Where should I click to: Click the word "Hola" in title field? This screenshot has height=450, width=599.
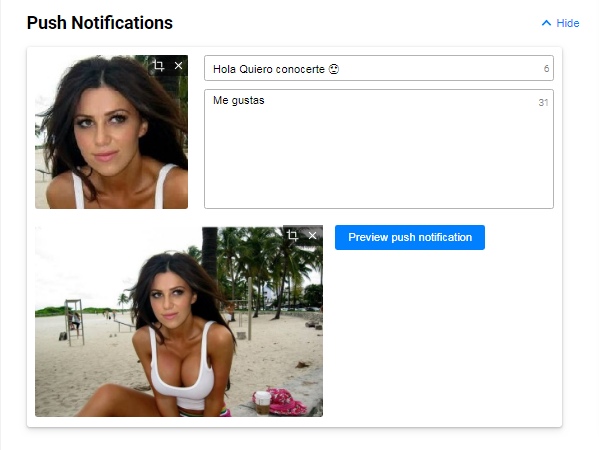coord(224,69)
